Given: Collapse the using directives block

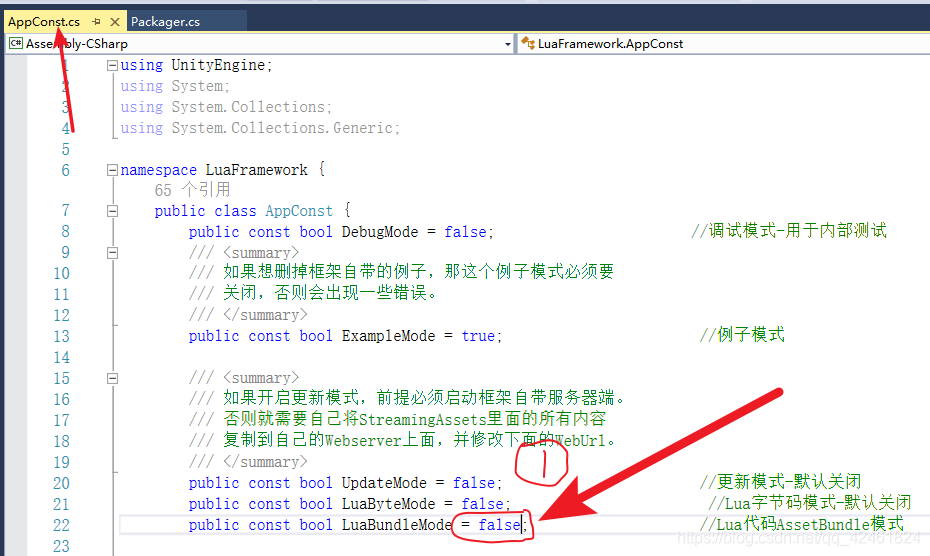Looking at the screenshot, I should coord(112,65).
